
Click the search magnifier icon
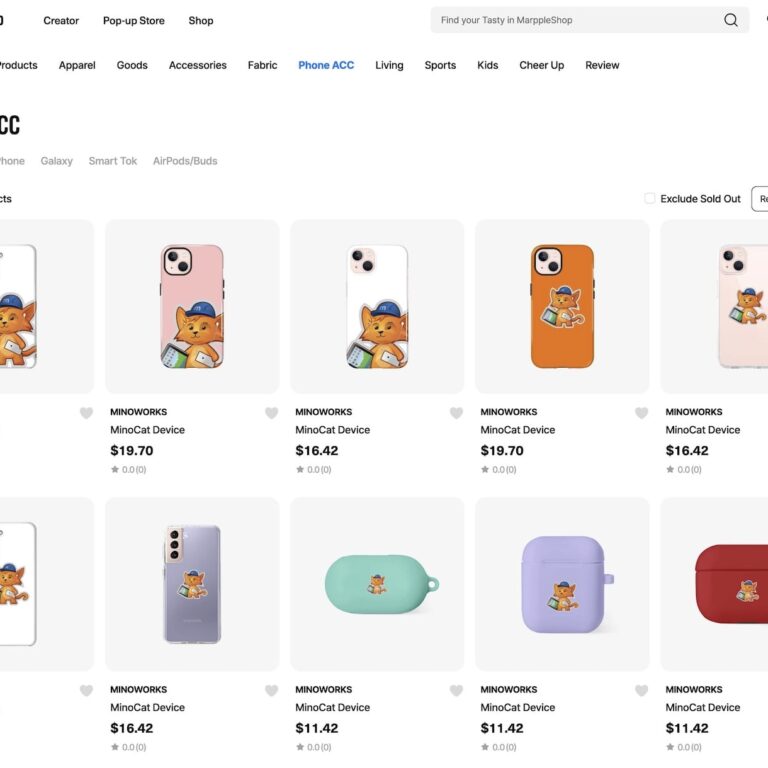pyautogui.click(x=731, y=20)
